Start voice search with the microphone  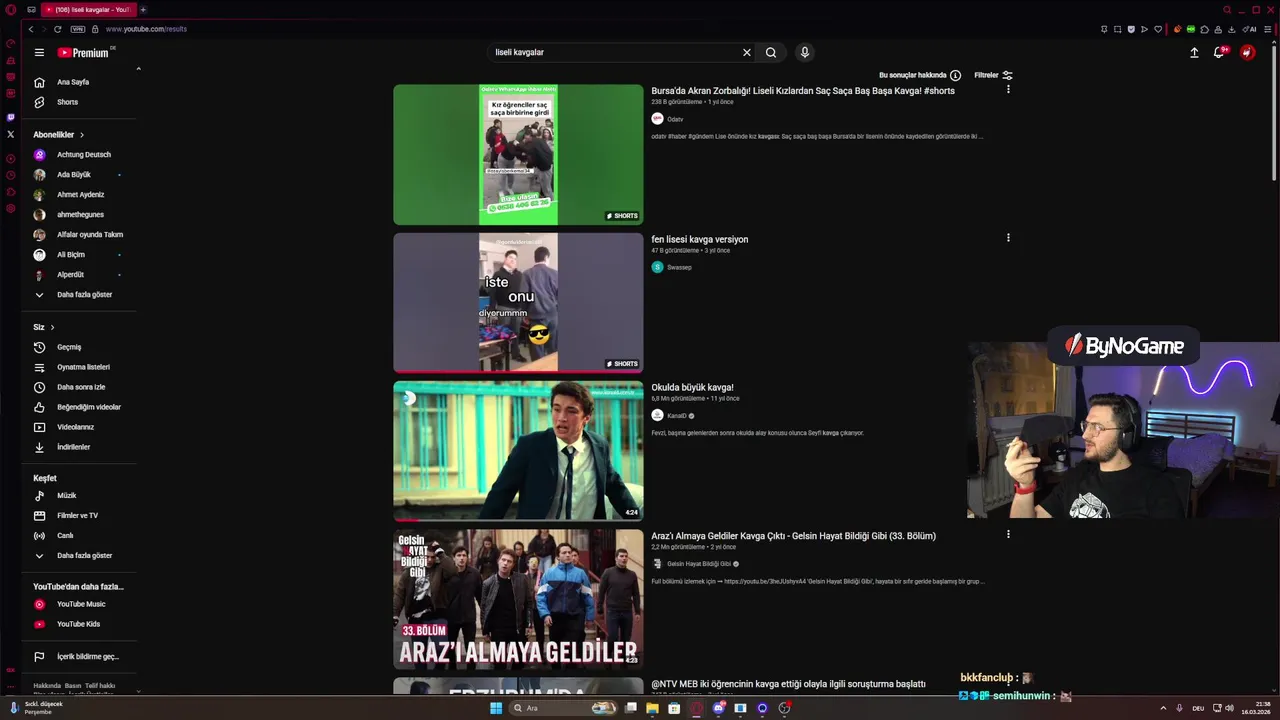(804, 52)
